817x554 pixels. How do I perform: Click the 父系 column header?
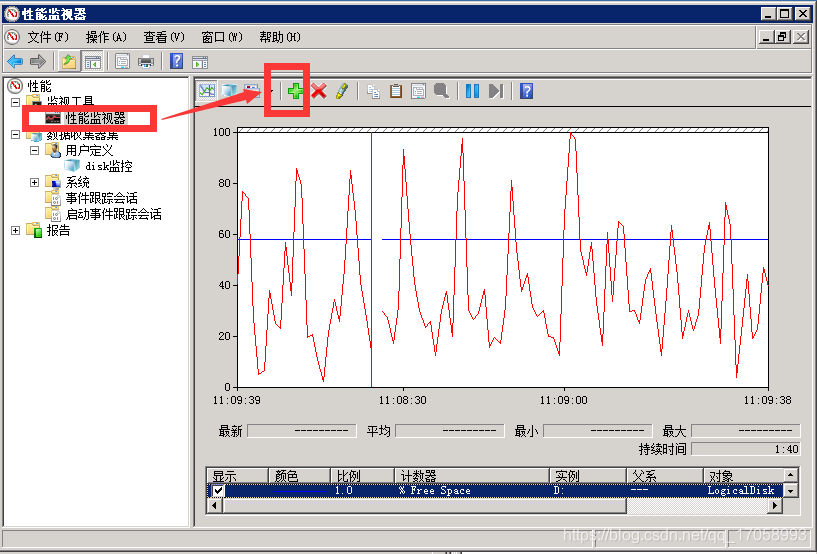tap(665, 476)
